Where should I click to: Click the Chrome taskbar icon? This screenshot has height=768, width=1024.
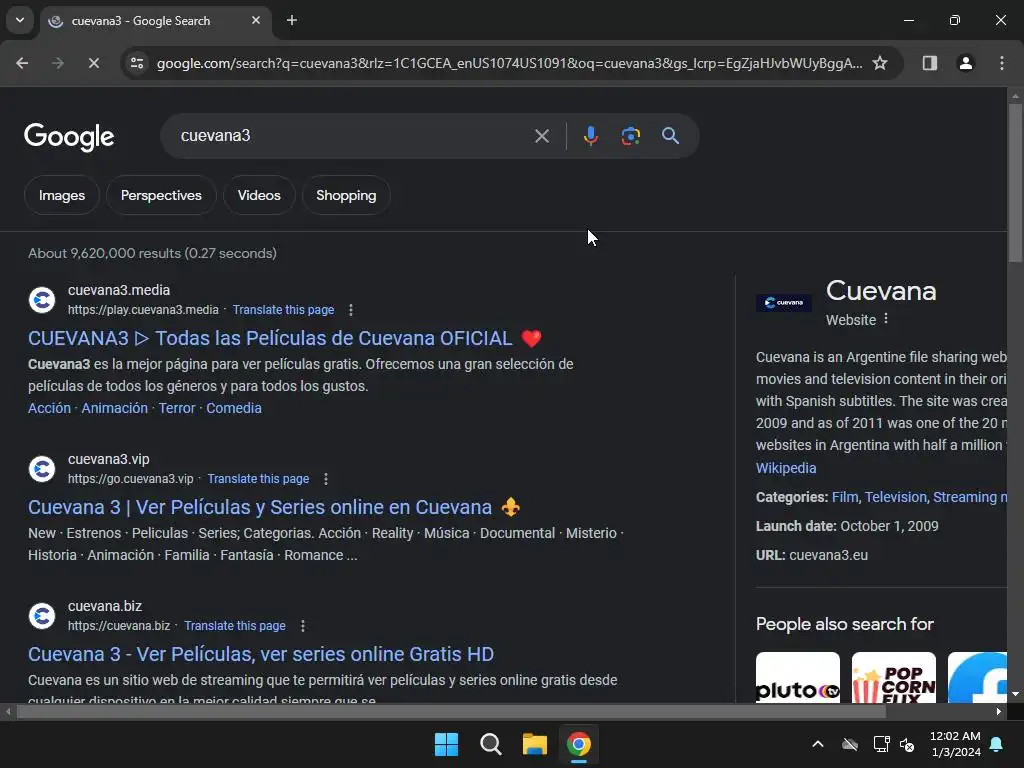tap(578, 744)
